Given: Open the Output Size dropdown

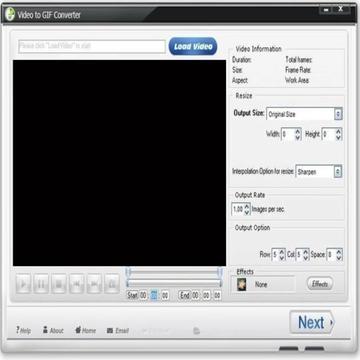Looking at the screenshot, I should coord(338,114).
